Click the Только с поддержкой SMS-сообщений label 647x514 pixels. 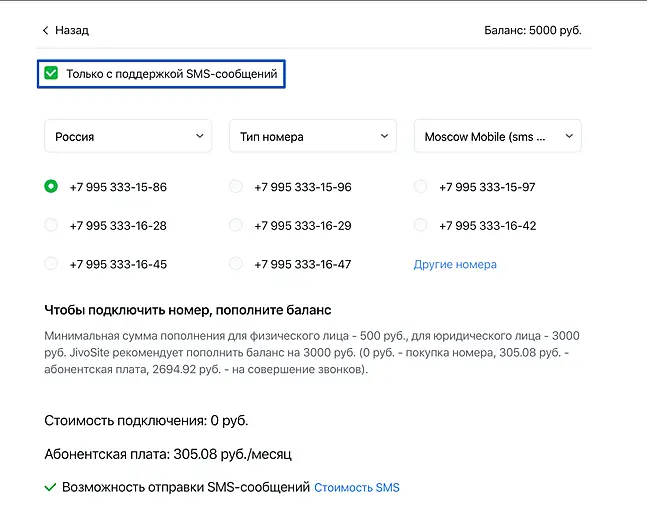tap(171, 73)
